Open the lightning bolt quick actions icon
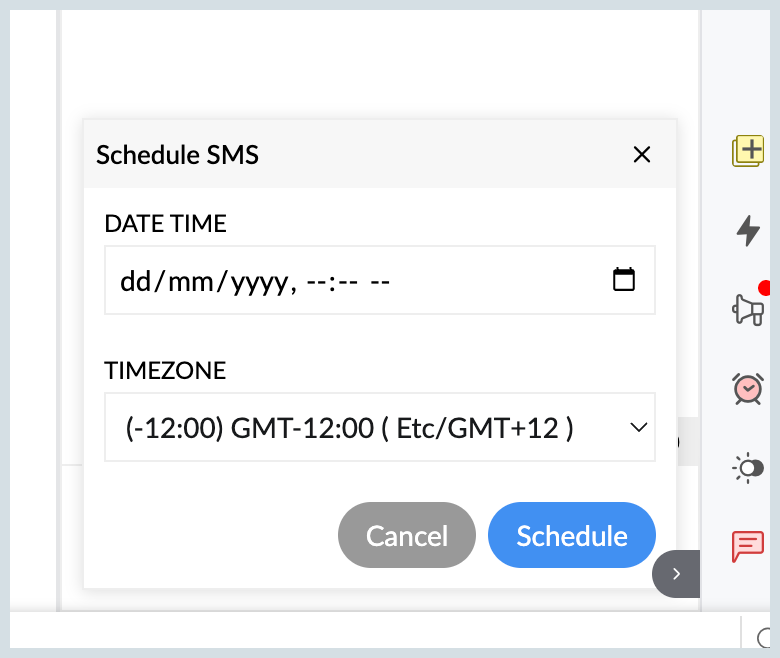 (x=748, y=231)
